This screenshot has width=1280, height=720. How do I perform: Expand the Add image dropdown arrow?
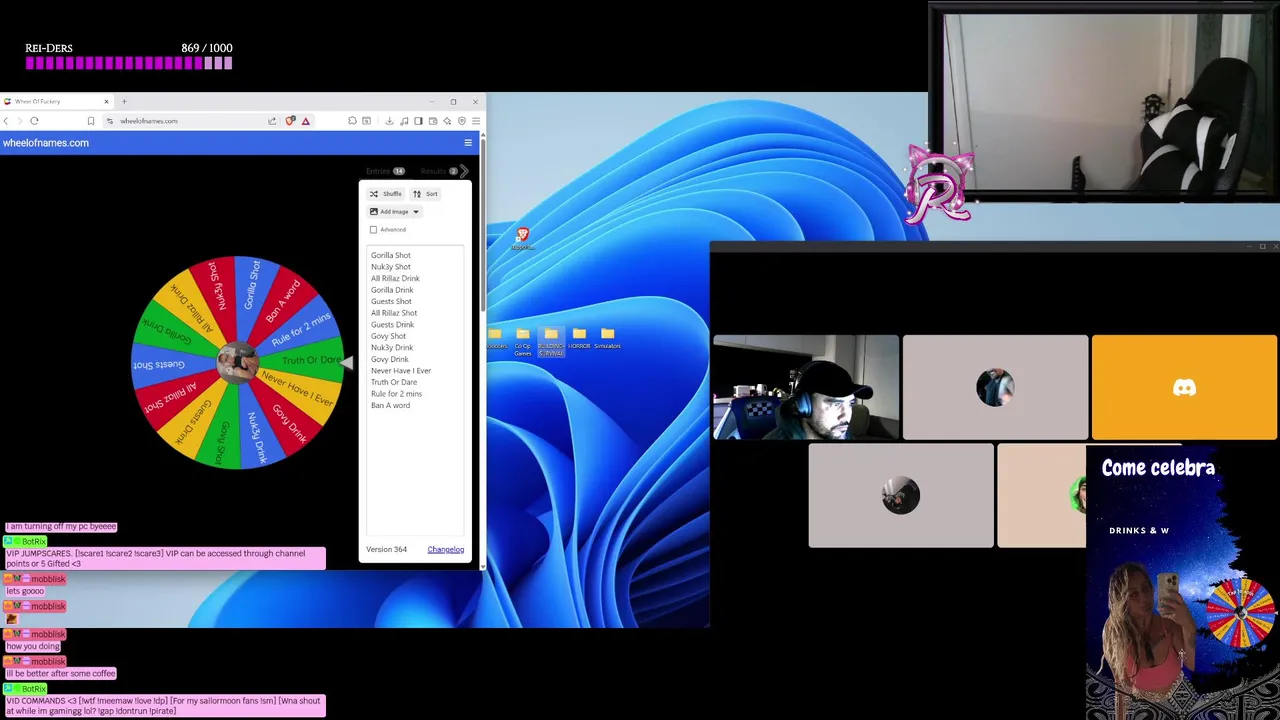(416, 212)
